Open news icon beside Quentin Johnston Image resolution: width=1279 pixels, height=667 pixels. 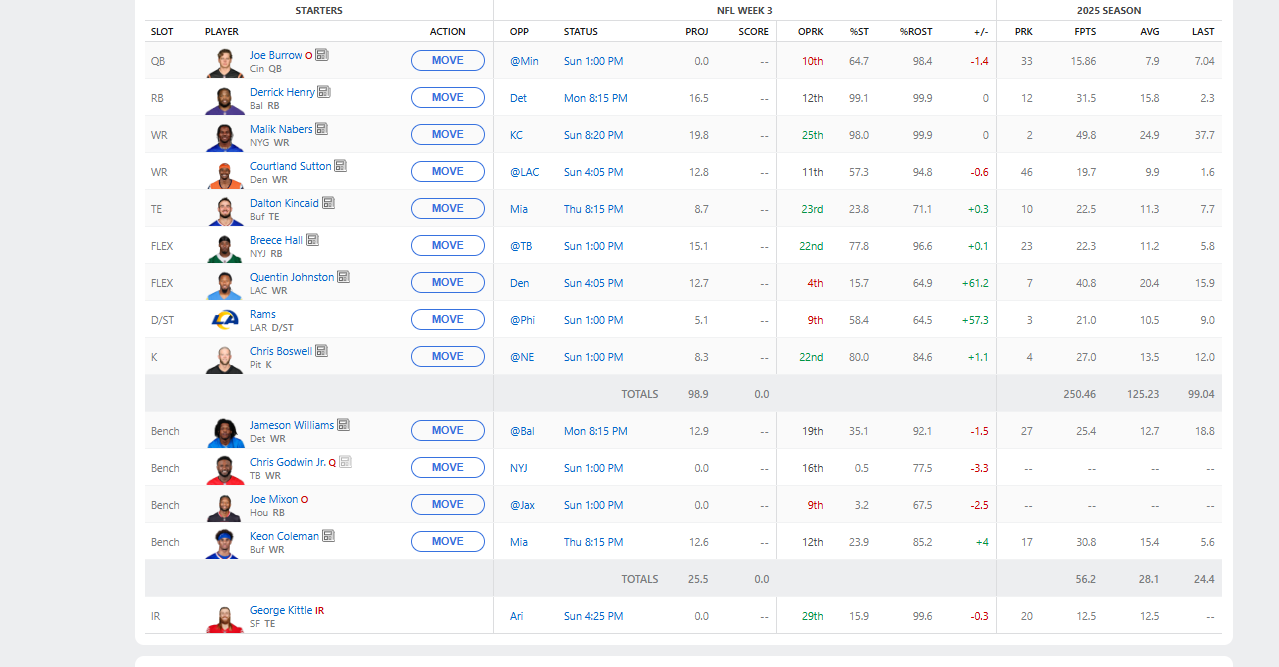343,277
